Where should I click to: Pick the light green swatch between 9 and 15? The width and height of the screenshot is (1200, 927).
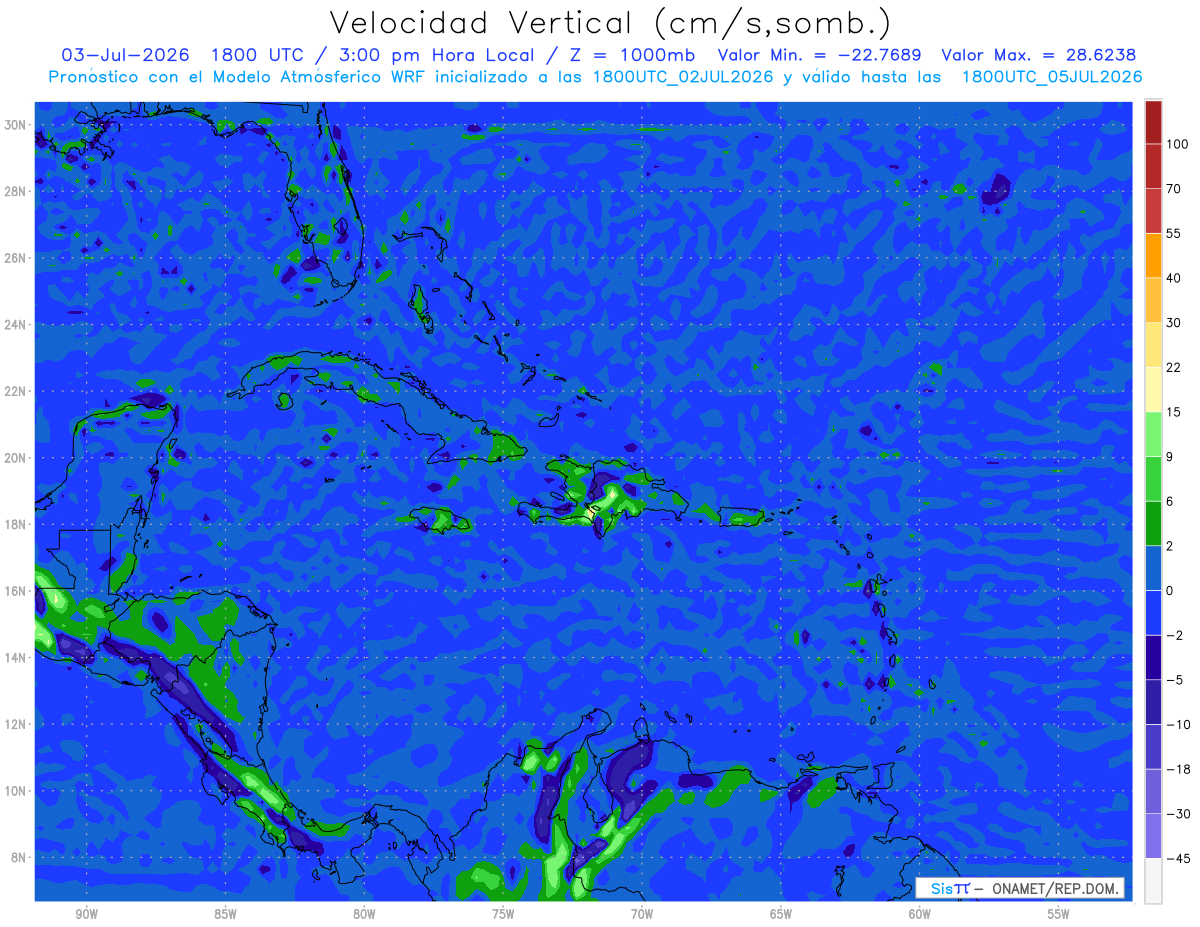click(1153, 434)
